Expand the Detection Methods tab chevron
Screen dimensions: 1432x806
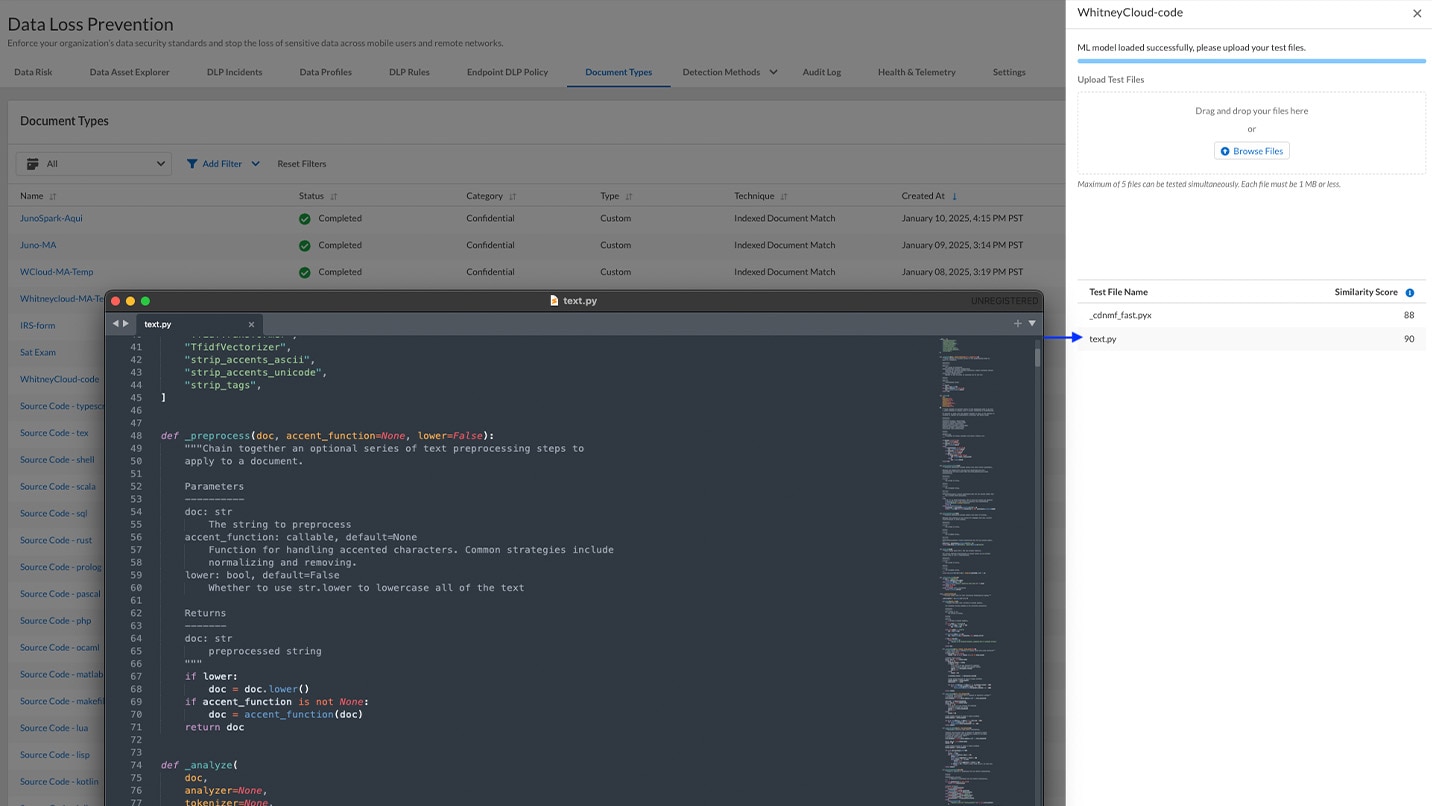click(773, 72)
